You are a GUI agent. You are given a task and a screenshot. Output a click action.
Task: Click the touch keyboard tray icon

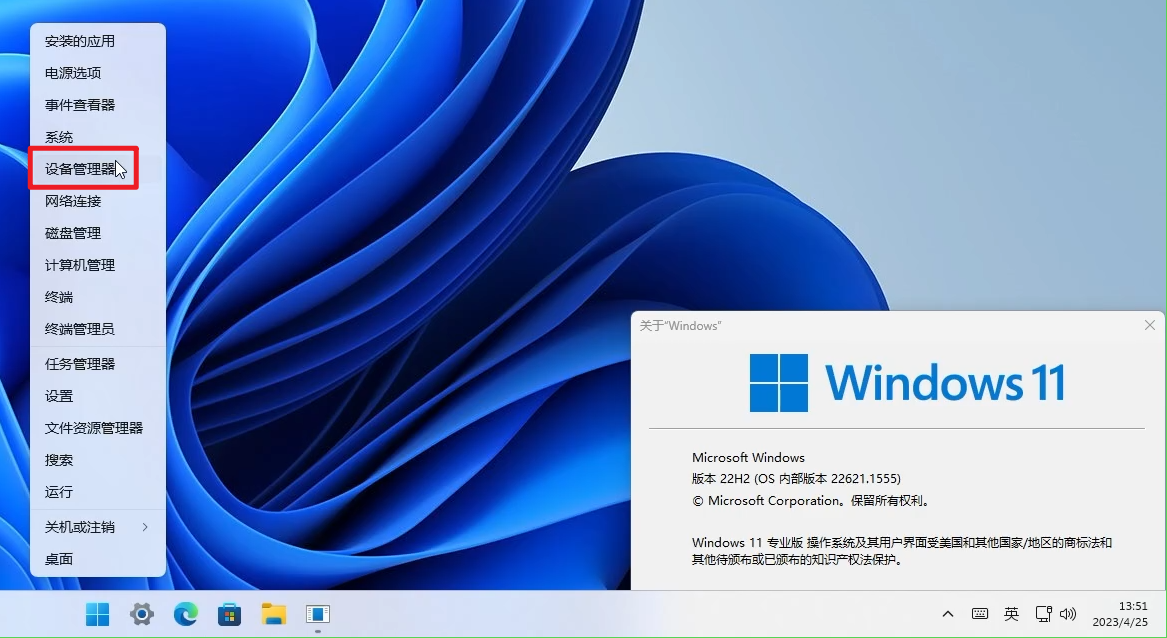click(980, 614)
